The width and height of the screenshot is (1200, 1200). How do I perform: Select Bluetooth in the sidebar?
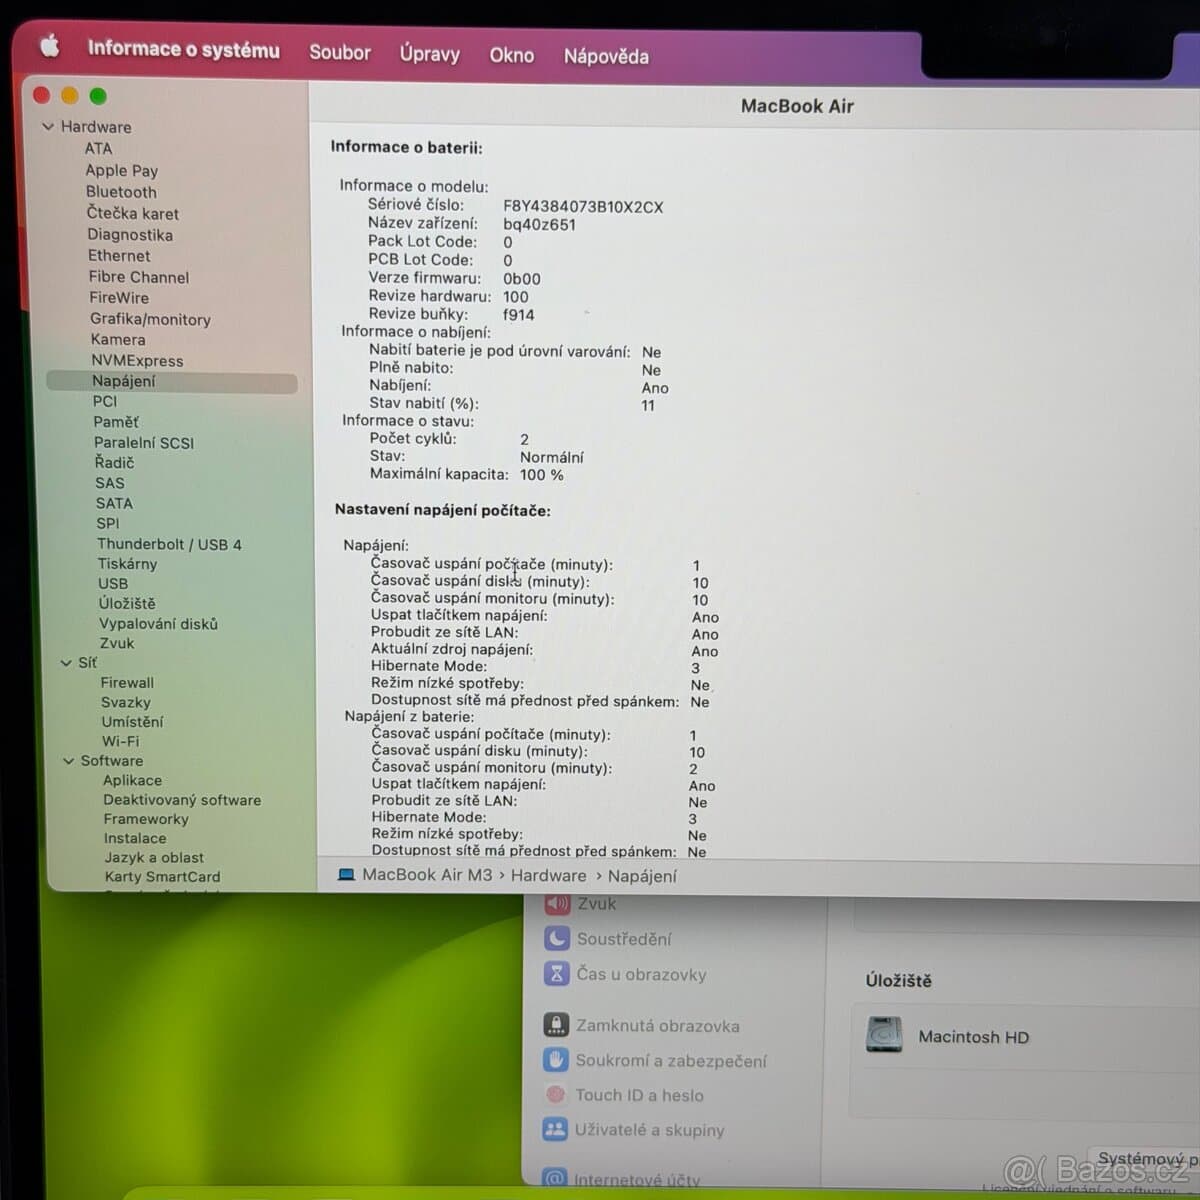click(x=121, y=192)
